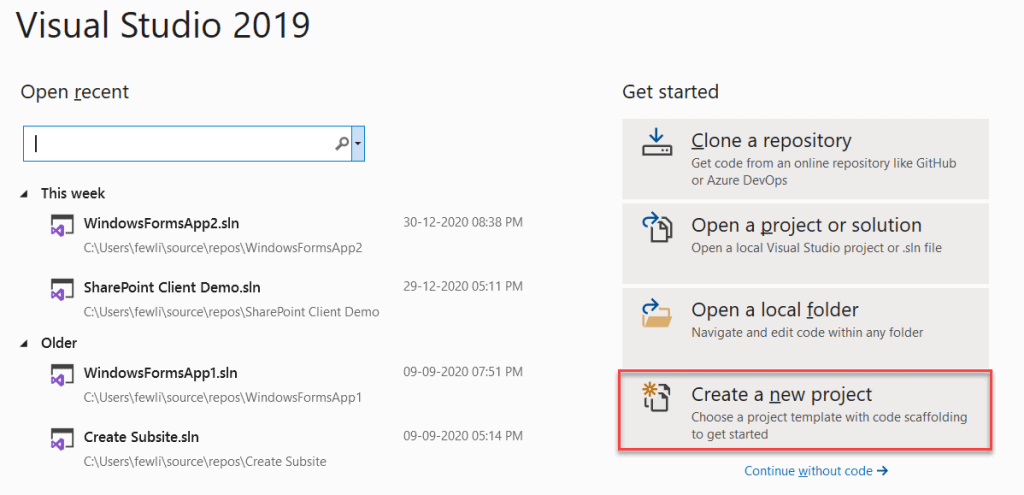Click the Get started heading

[x=671, y=92]
